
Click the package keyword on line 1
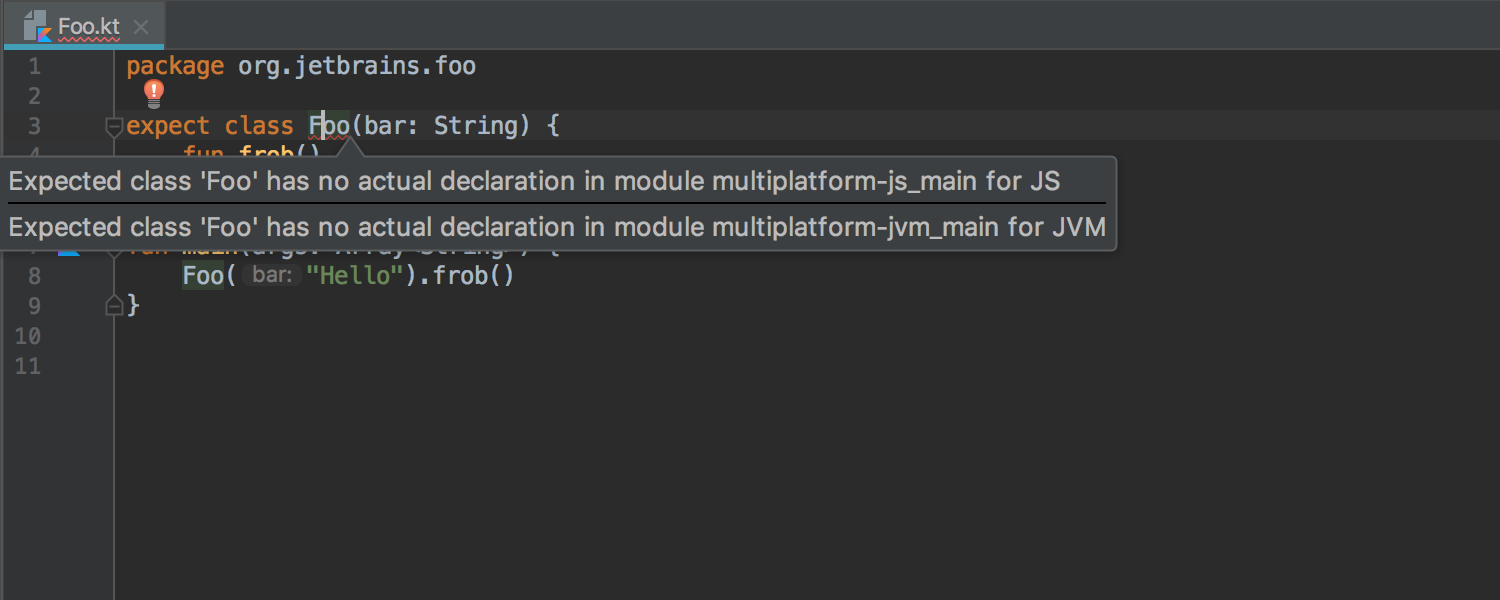click(175, 67)
